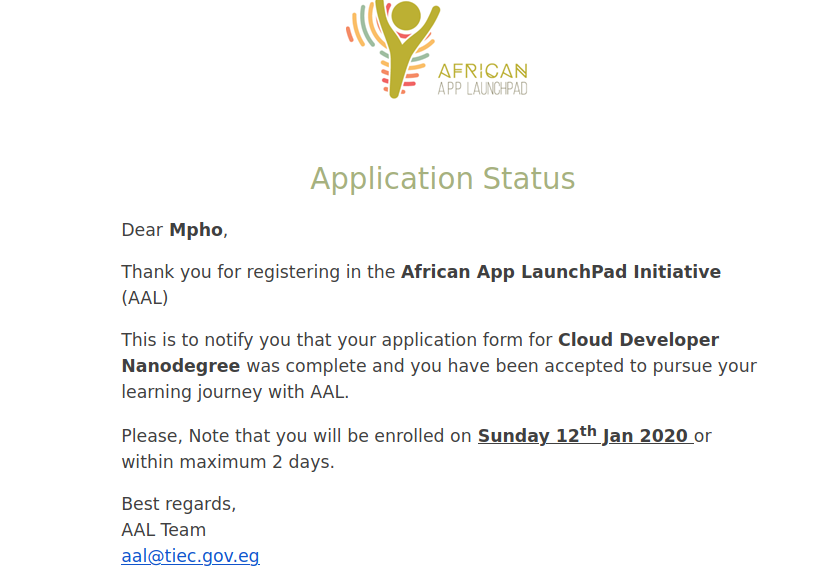This screenshot has width=839, height=580.
Task: Click the aal@tiec.gov.eg email link
Action: (190, 556)
